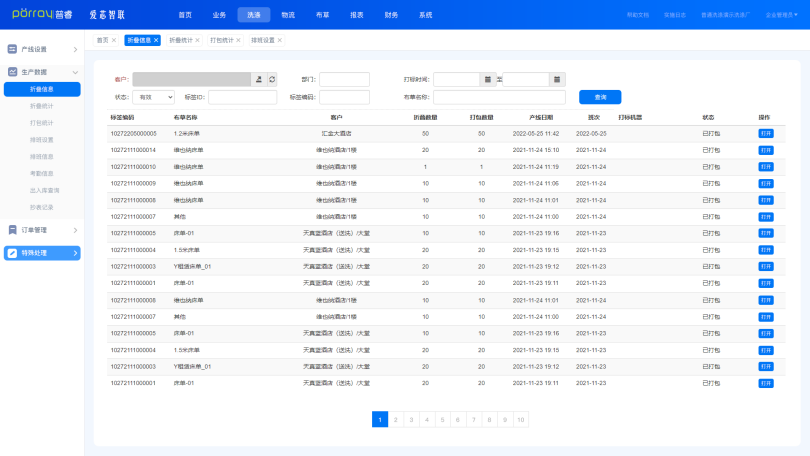Click the 特殊处理 edit icon
This screenshot has height=456, width=810.
(12, 253)
